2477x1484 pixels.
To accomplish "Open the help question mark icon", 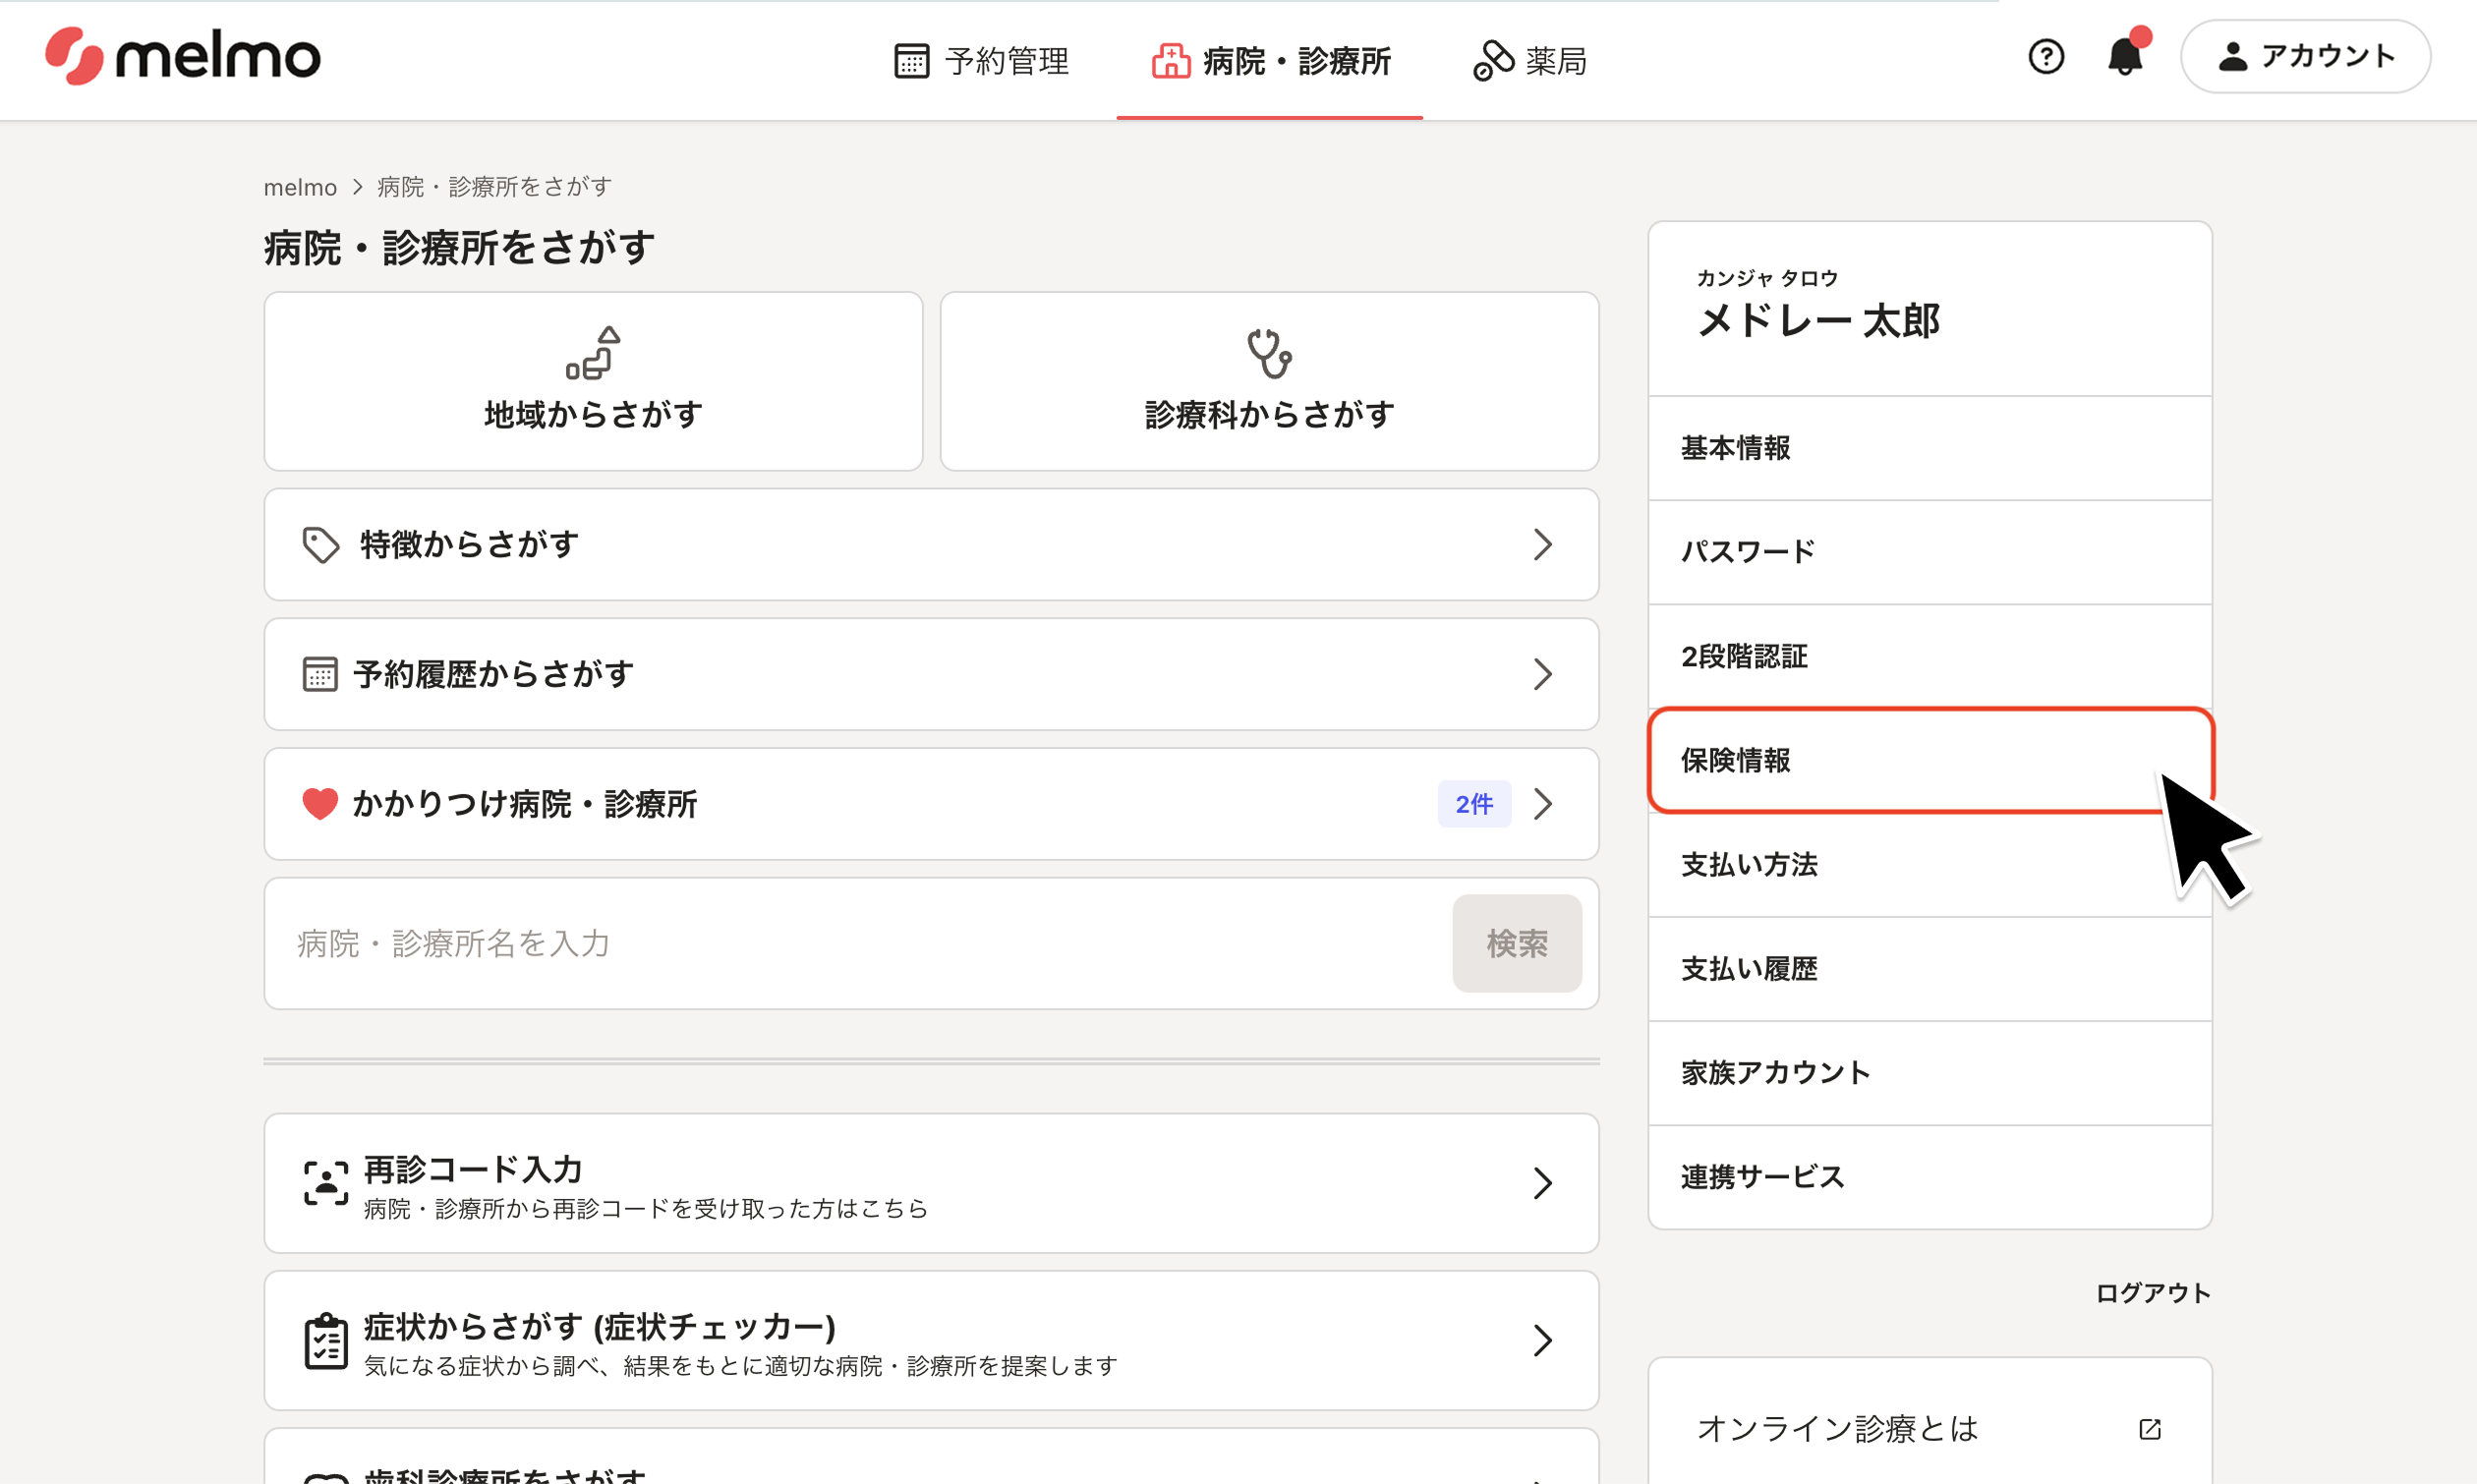I will (2045, 57).
